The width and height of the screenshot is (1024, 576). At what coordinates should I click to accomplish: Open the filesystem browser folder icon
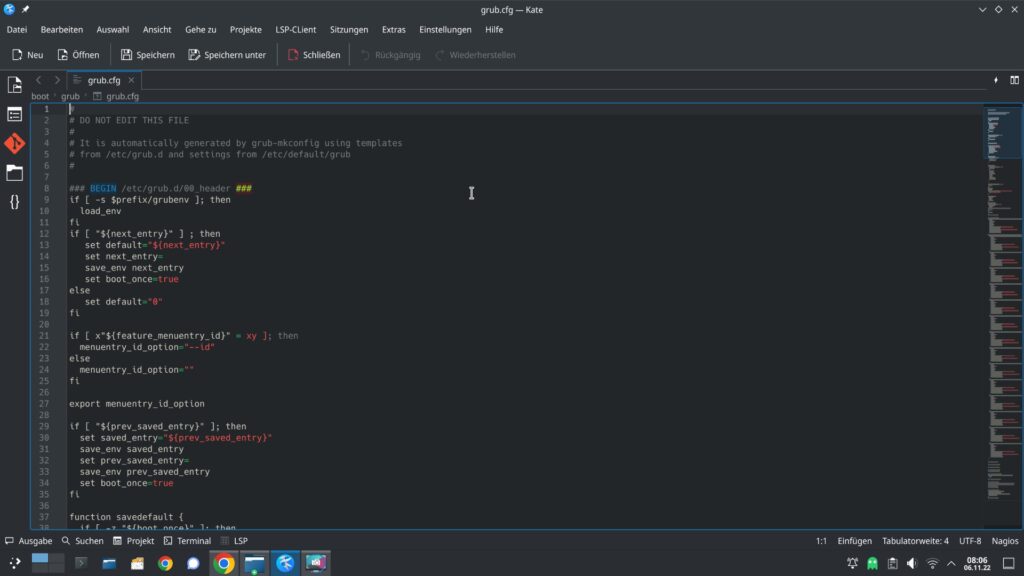click(x=14, y=173)
